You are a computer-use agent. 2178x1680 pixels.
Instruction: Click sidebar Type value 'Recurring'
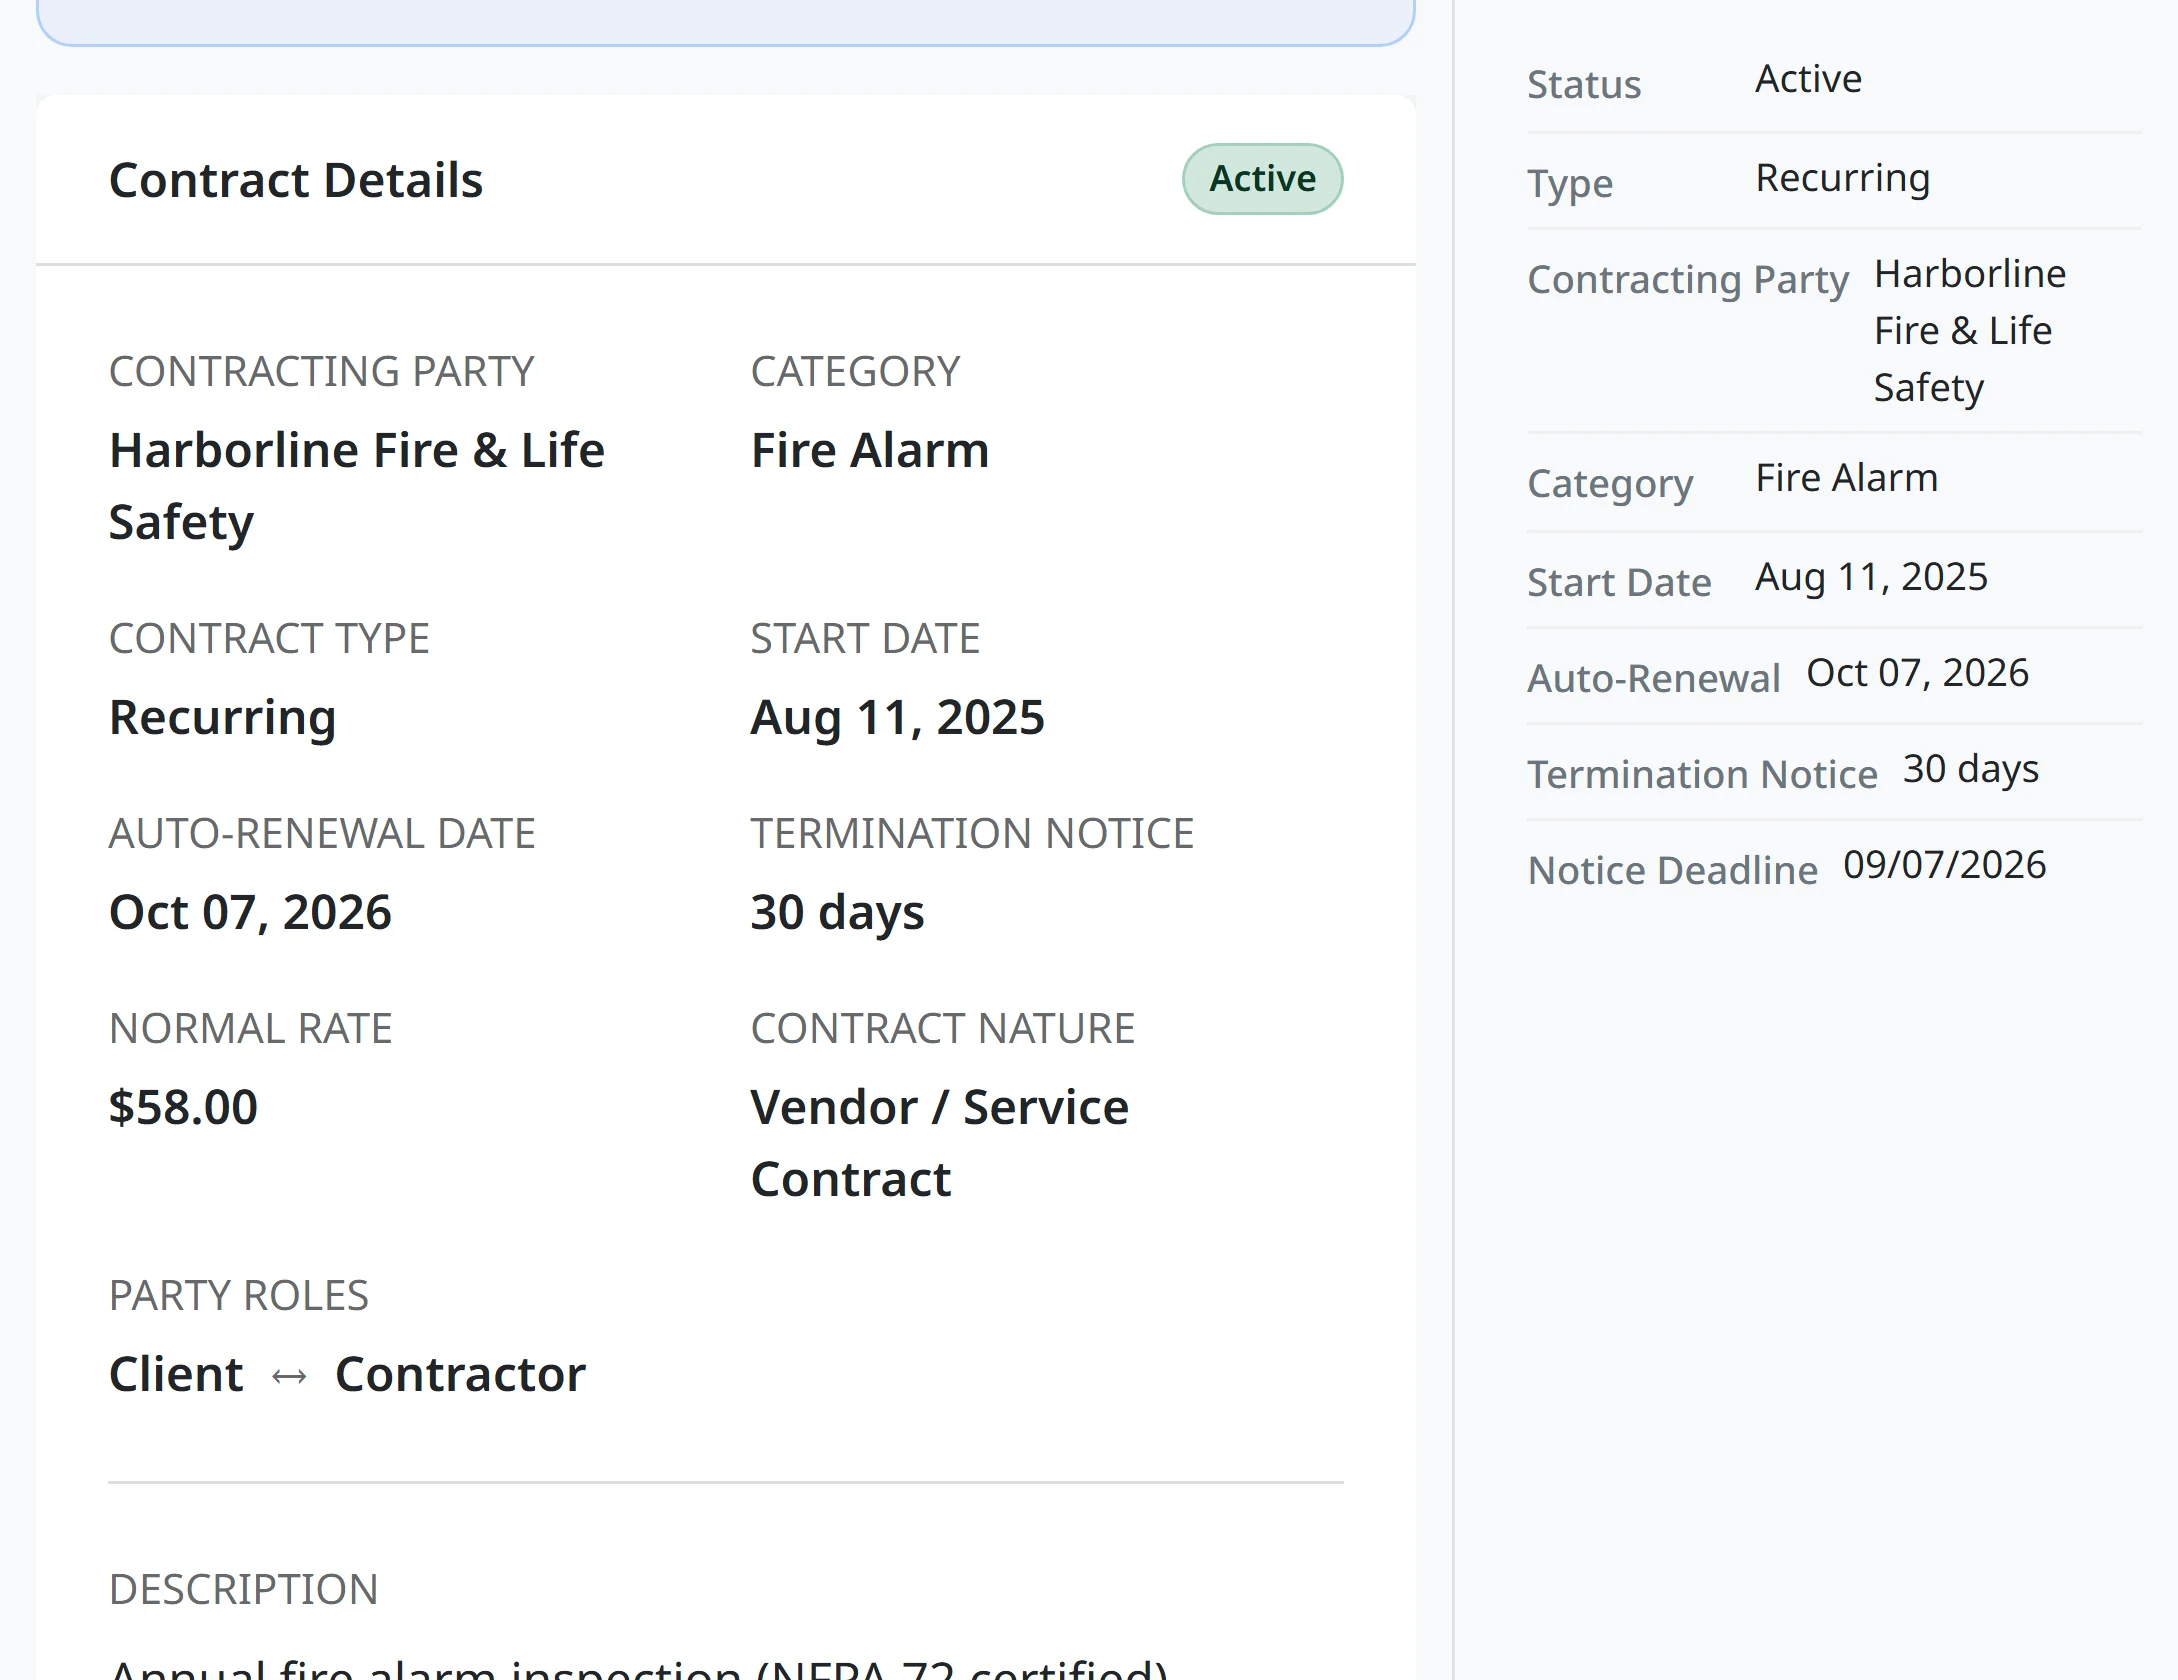click(1842, 179)
